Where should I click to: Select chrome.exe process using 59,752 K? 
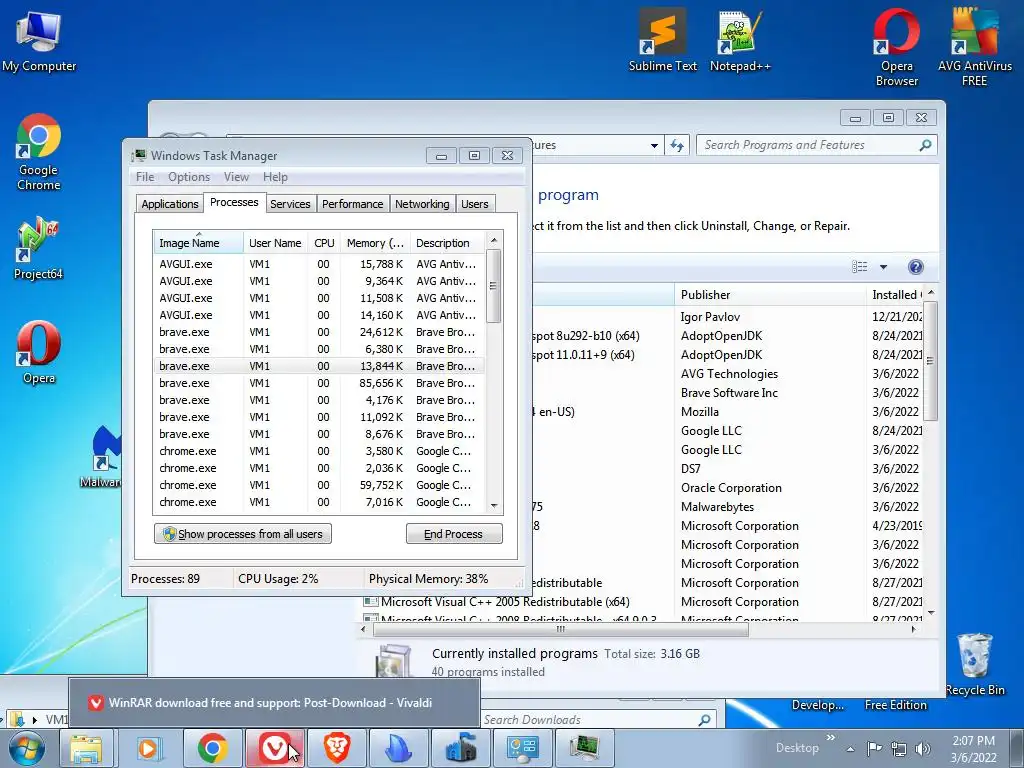pos(319,485)
